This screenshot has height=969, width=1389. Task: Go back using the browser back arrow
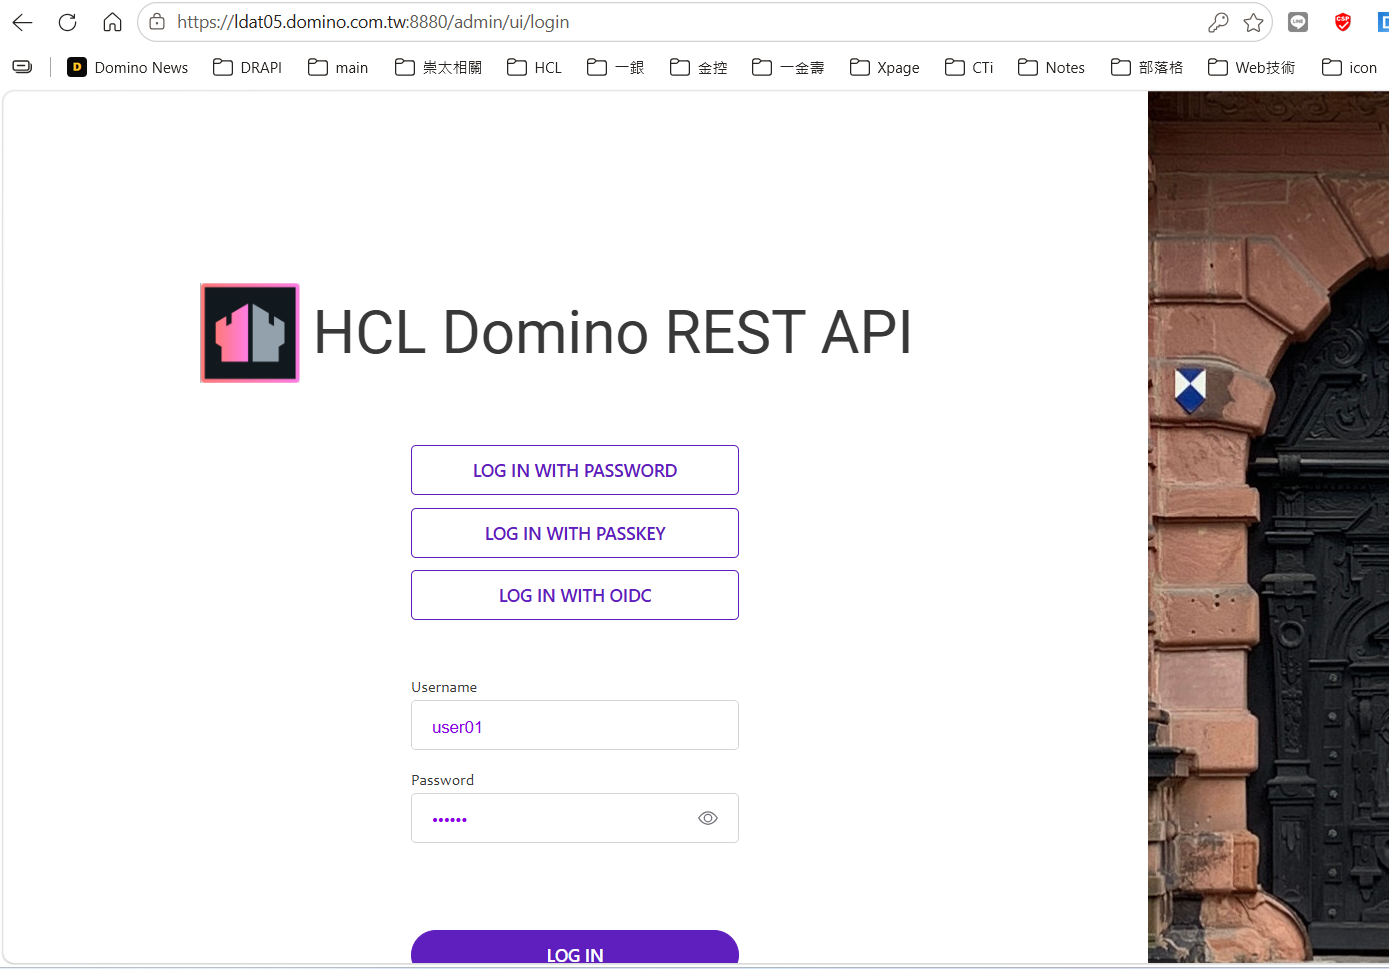[x=22, y=22]
